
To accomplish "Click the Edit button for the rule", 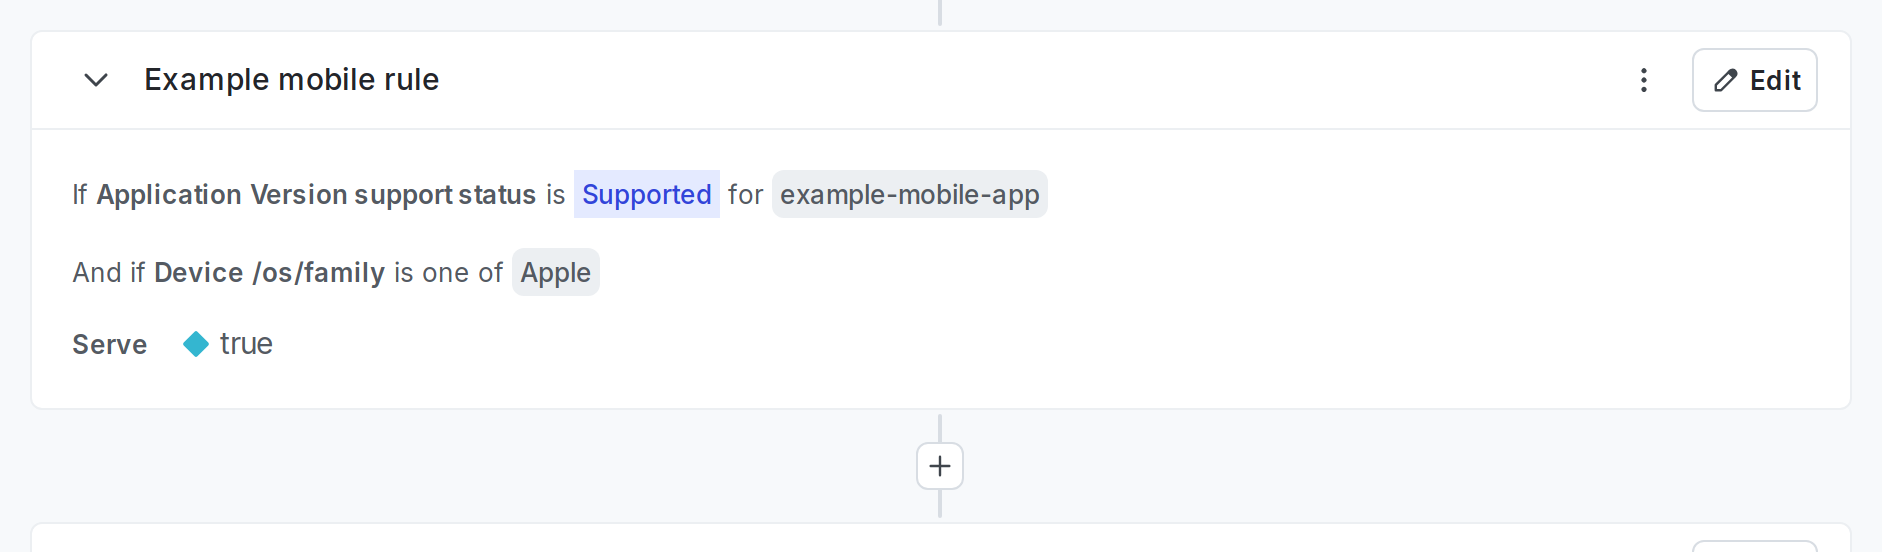I will [1754, 80].
